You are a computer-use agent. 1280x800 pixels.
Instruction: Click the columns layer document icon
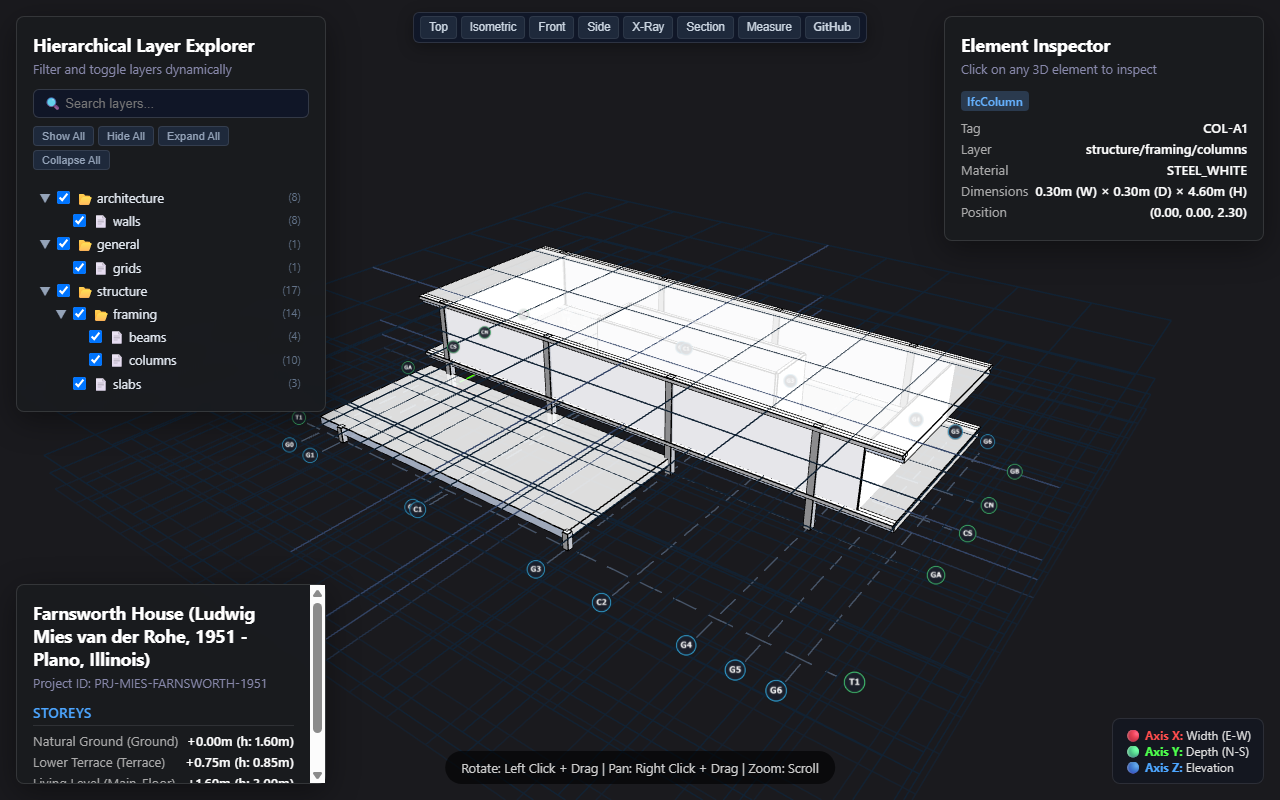117,361
